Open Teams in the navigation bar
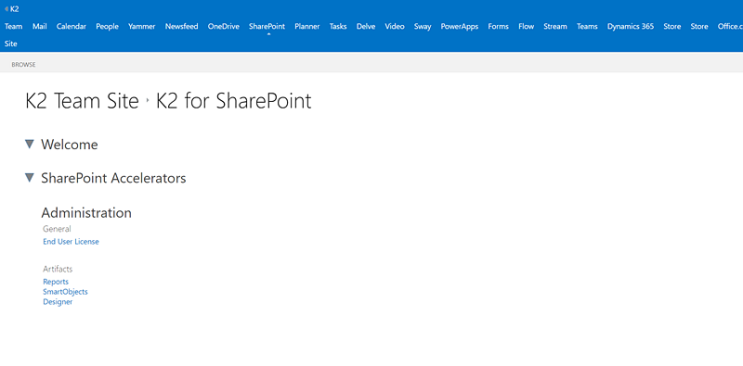Viewport: 743px width, 366px height. [x=587, y=27]
